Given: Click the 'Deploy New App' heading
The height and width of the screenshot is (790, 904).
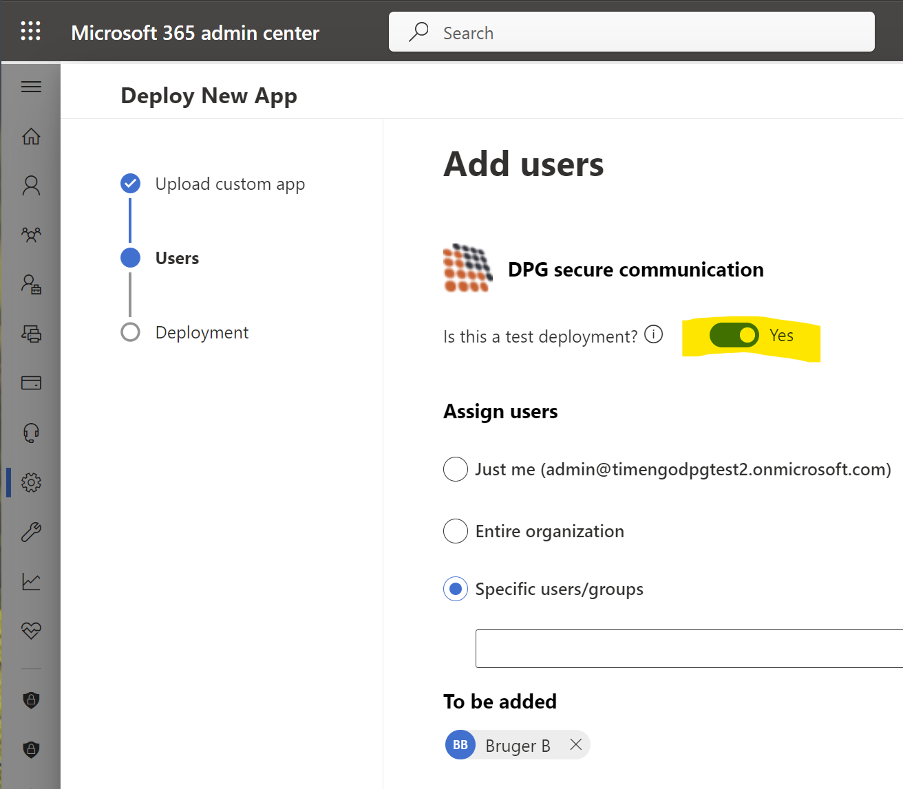Looking at the screenshot, I should coord(209,96).
